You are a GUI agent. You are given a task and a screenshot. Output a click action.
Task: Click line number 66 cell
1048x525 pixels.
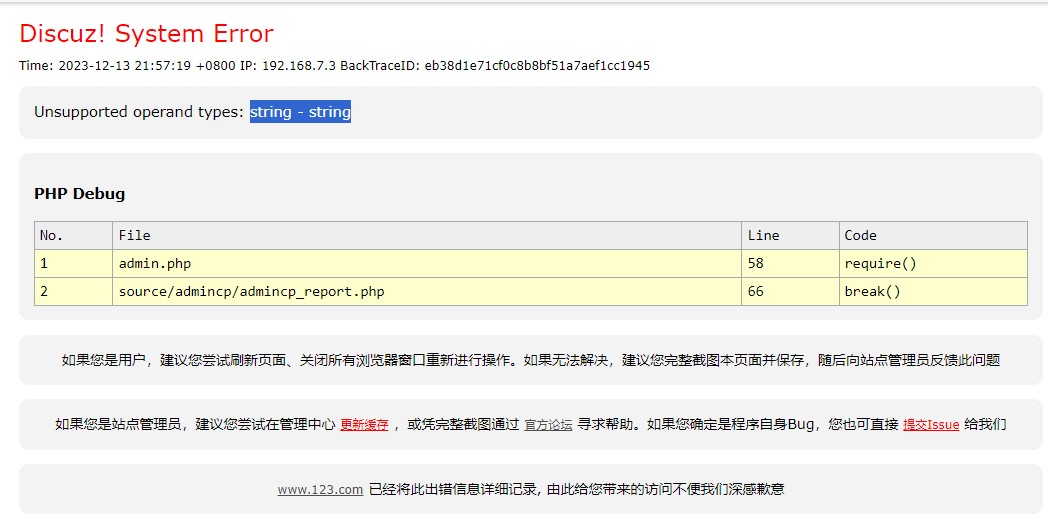[756, 292]
